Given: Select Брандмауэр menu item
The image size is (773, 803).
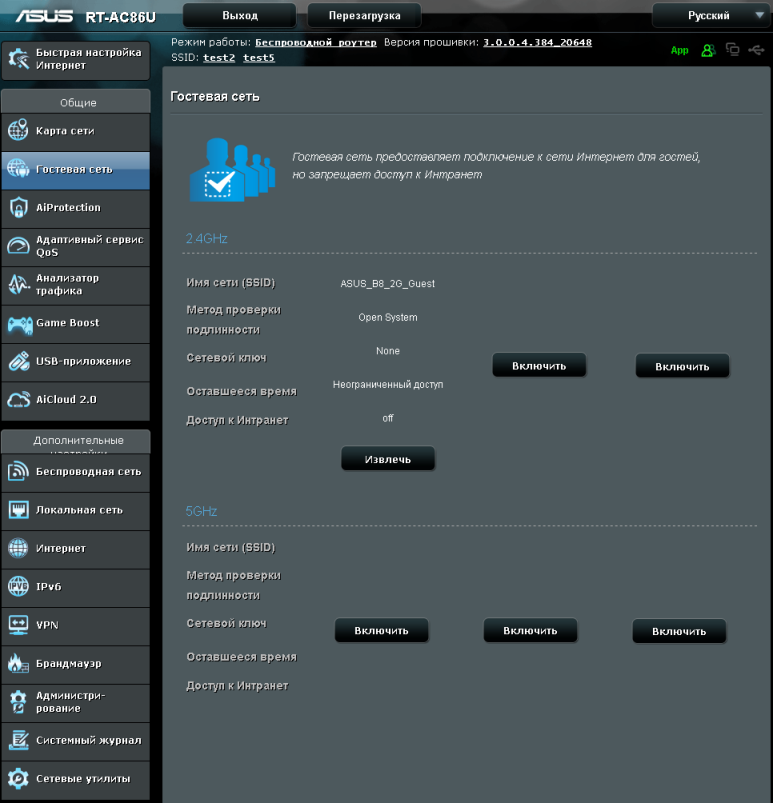Looking at the screenshot, I should point(76,664).
